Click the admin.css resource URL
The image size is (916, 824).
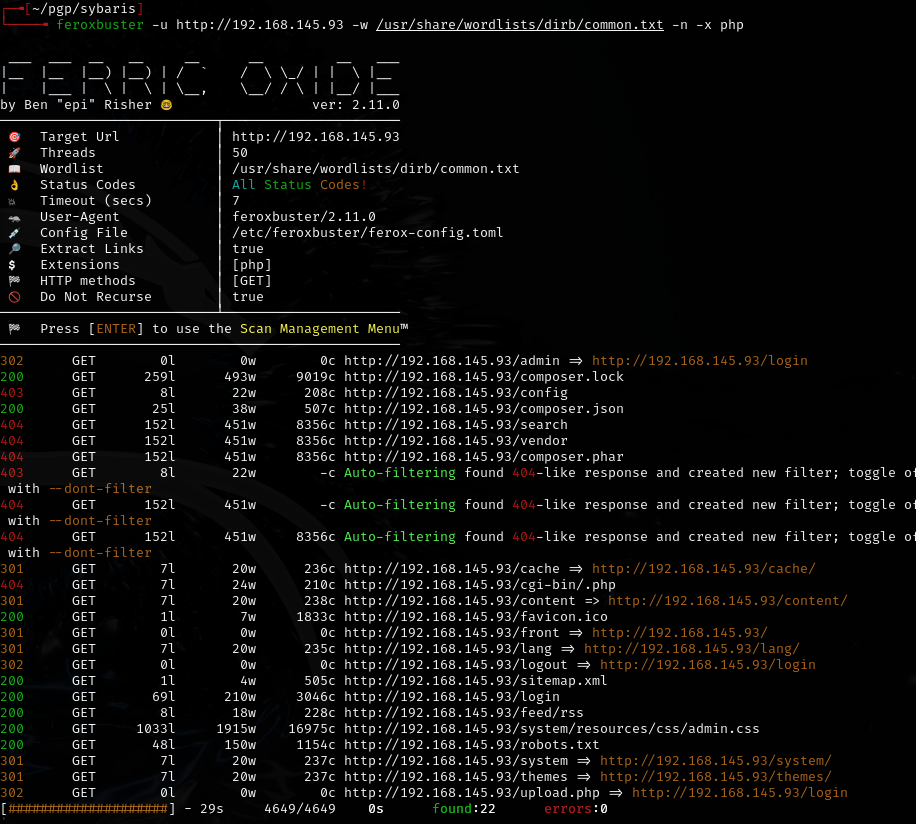tap(551, 729)
